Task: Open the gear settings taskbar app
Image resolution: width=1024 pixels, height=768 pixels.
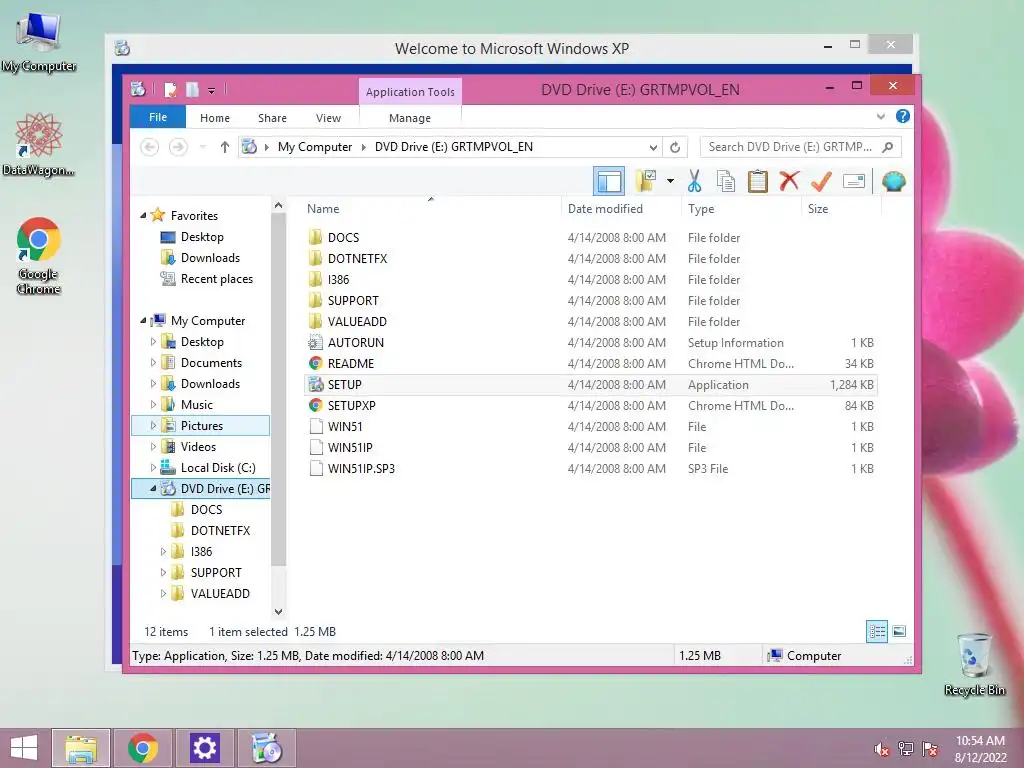Action: 204,748
